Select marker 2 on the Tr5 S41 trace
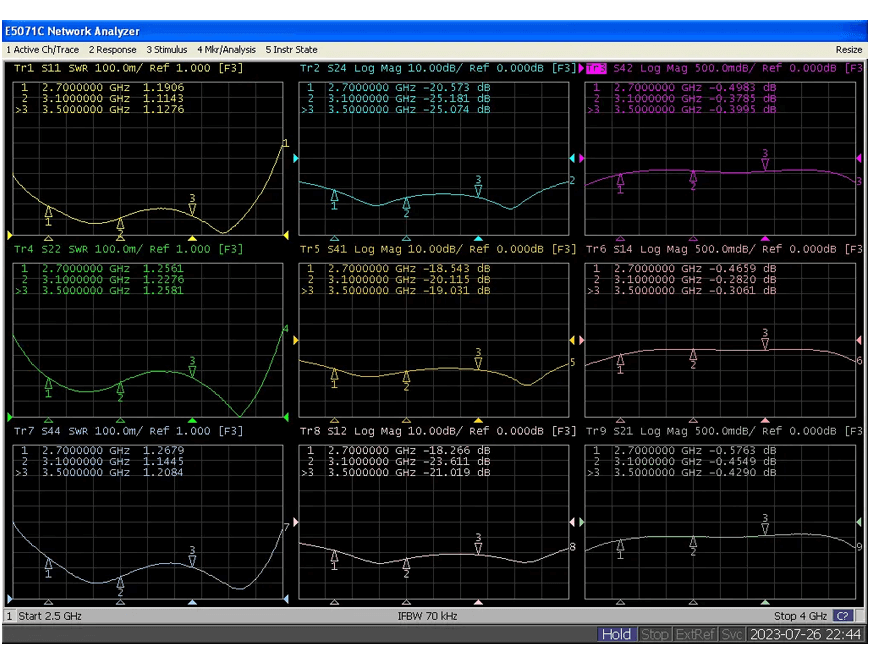 [406, 377]
